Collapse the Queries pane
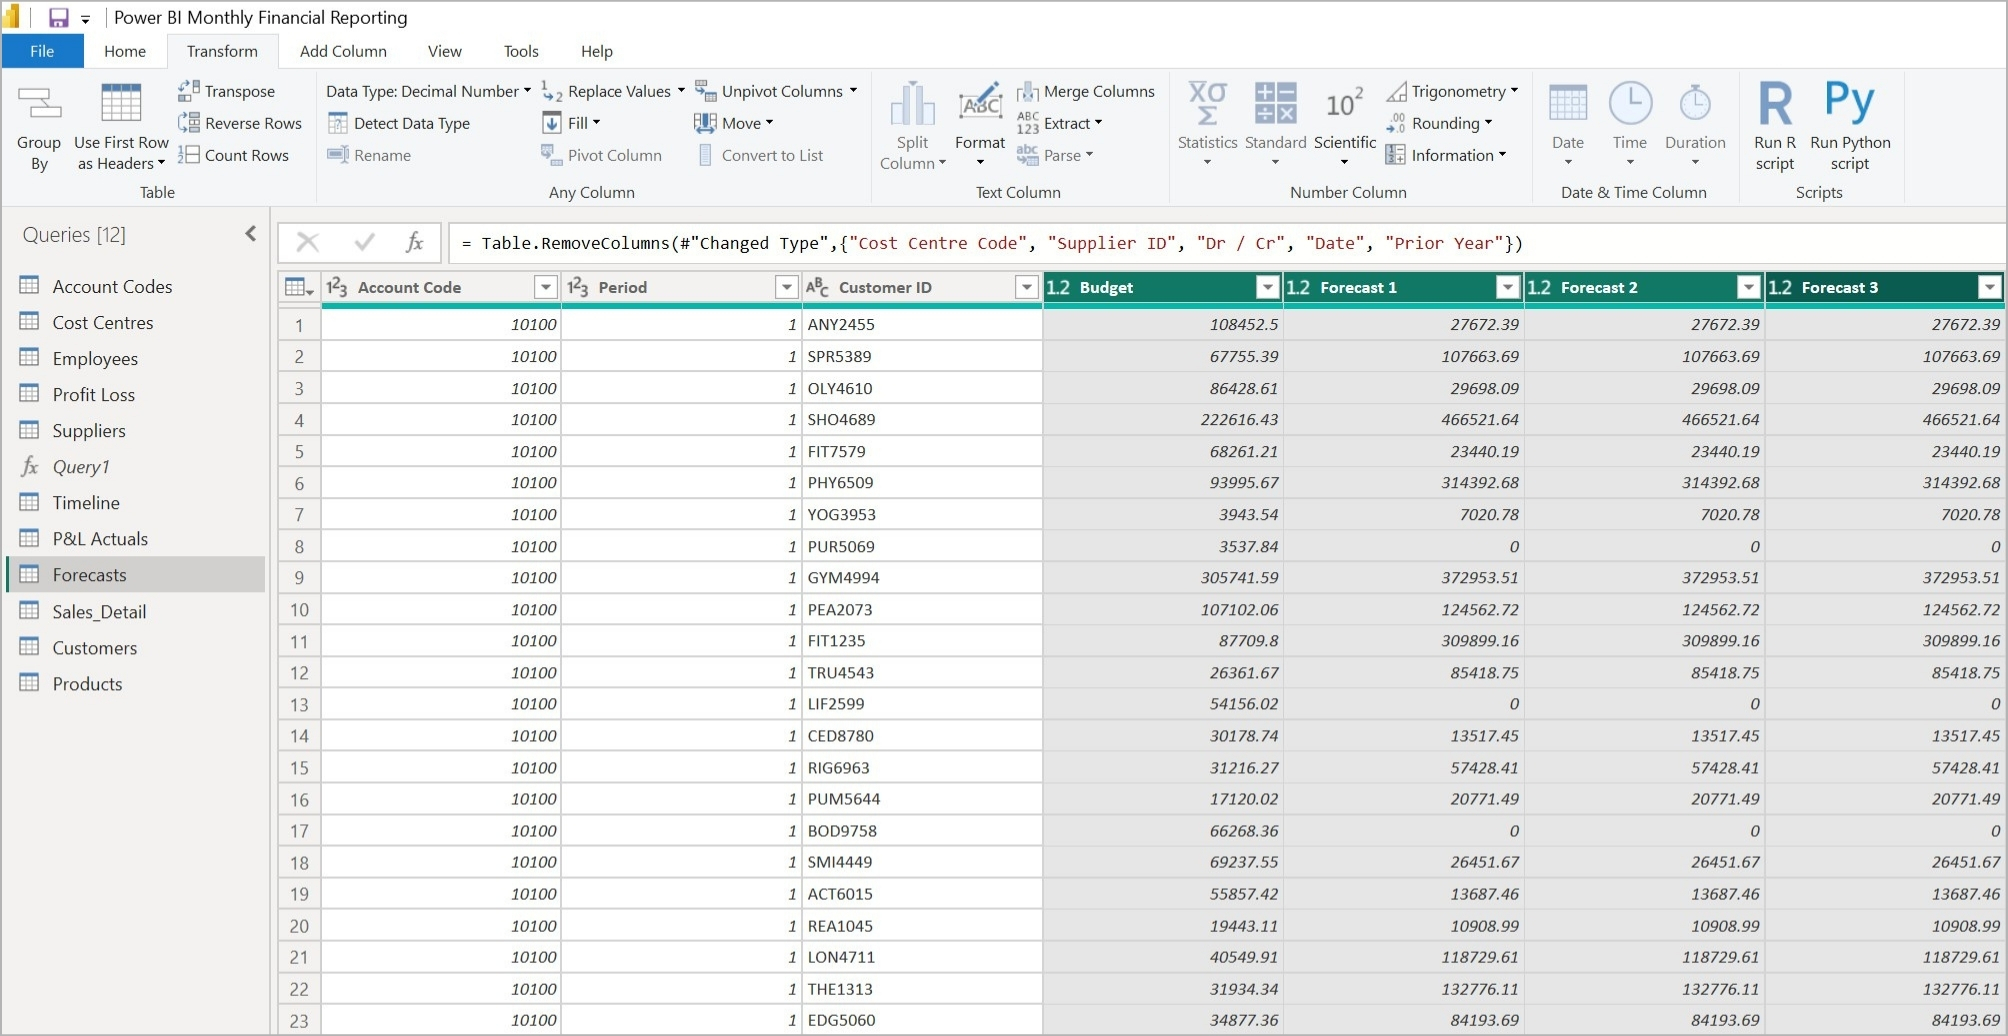Screen dimensions: 2008x1036 [x=250, y=234]
